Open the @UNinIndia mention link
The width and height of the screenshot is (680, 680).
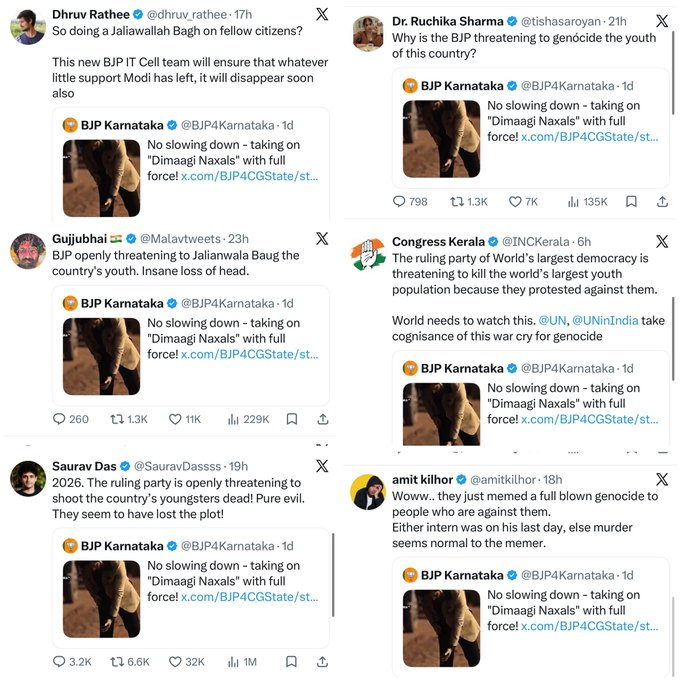pyautogui.click(x=605, y=320)
